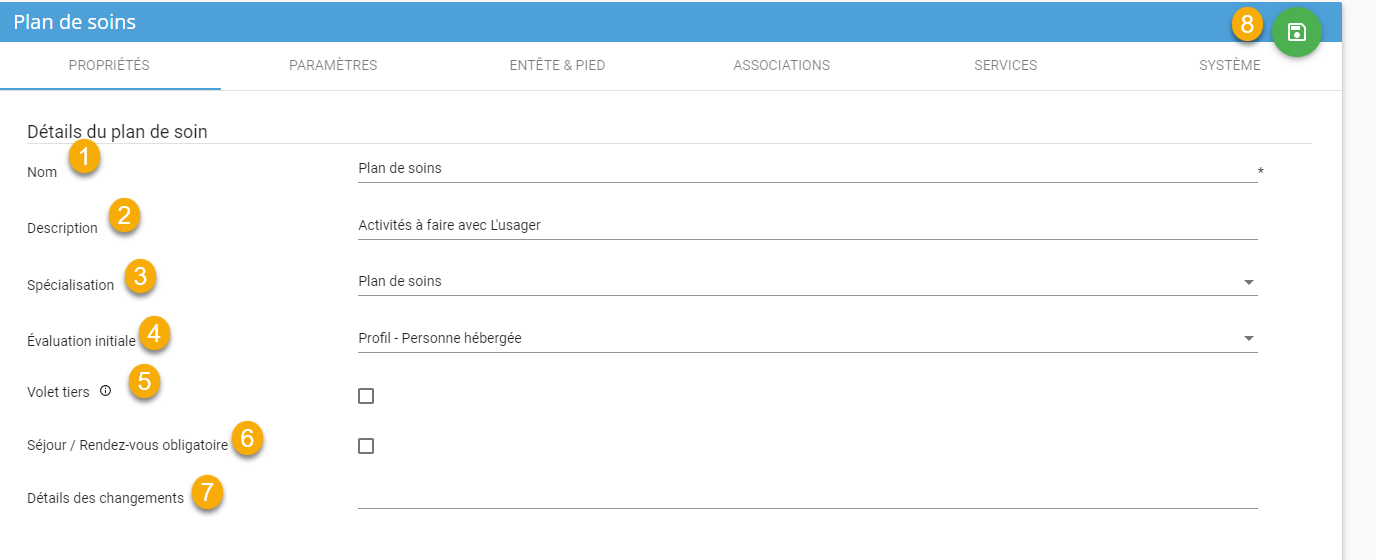Click the orange number 8 marker
Image resolution: width=1376 pixels, height=560 pixels.
(x=1247, y=25)
